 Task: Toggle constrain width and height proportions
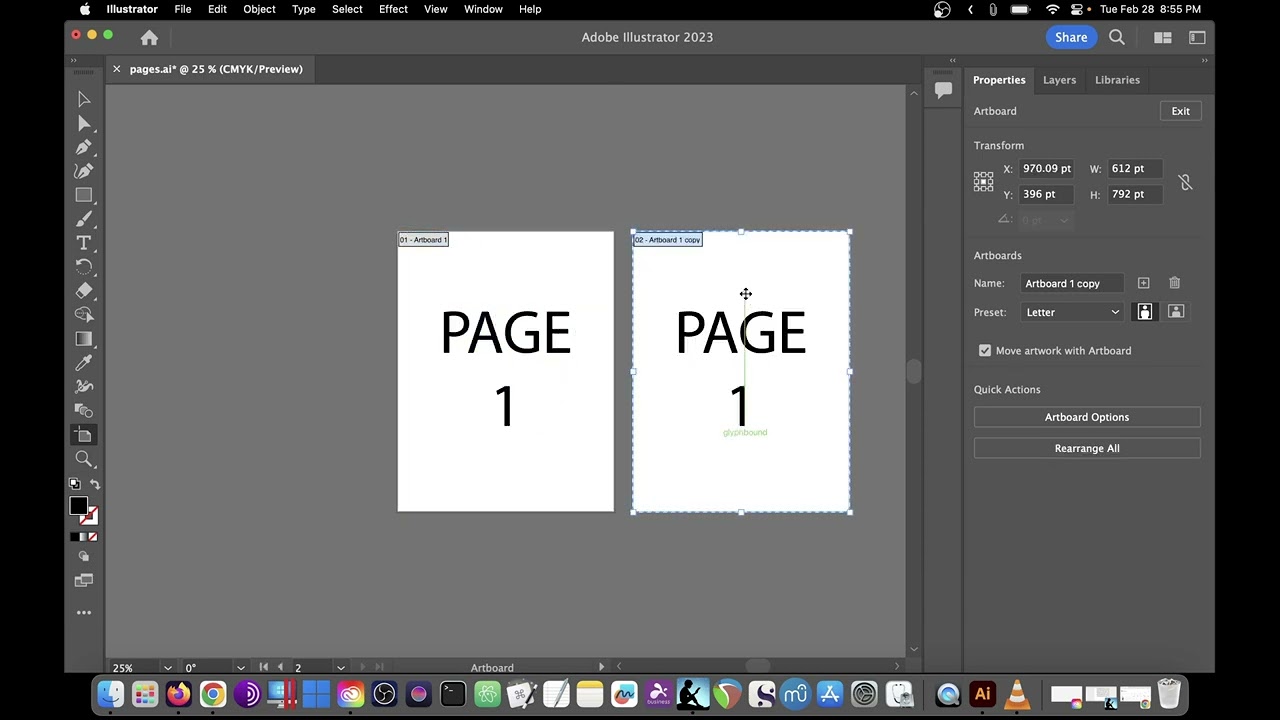click(x=1185, y=182)
